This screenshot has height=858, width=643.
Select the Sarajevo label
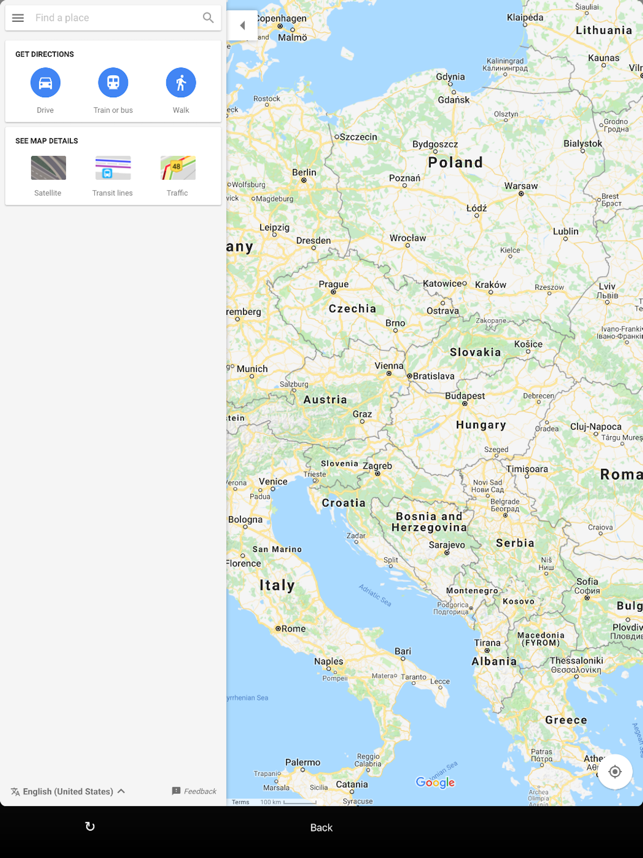click(447, 545)
